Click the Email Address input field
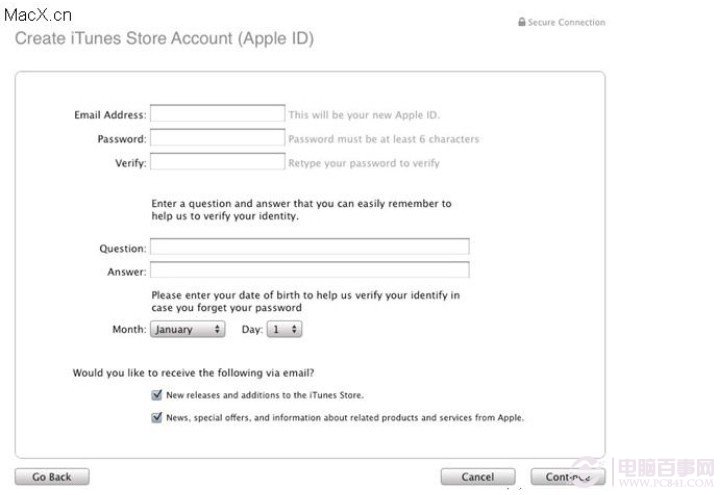The image size is (721, 495). [x=217, y=114]
